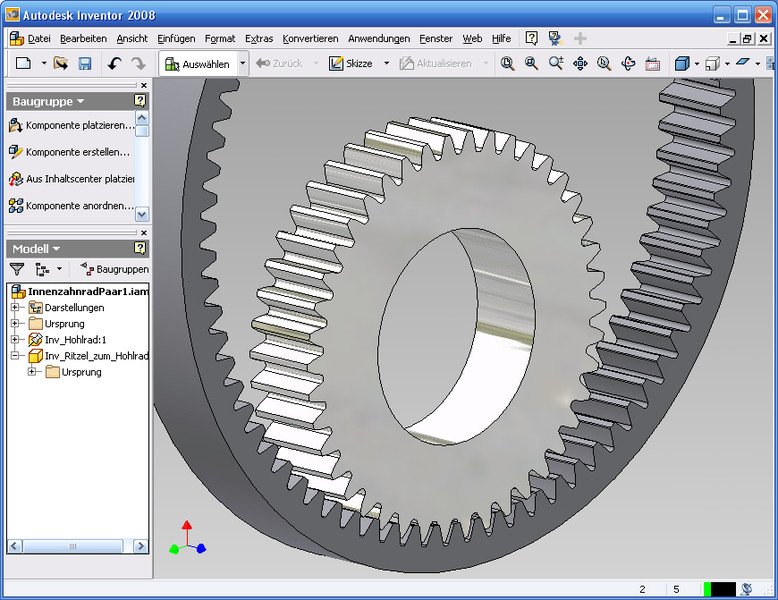Click the Save (floppy disk) icon
The height and width of the screenshot is (600, 778).
pos(85,63)
